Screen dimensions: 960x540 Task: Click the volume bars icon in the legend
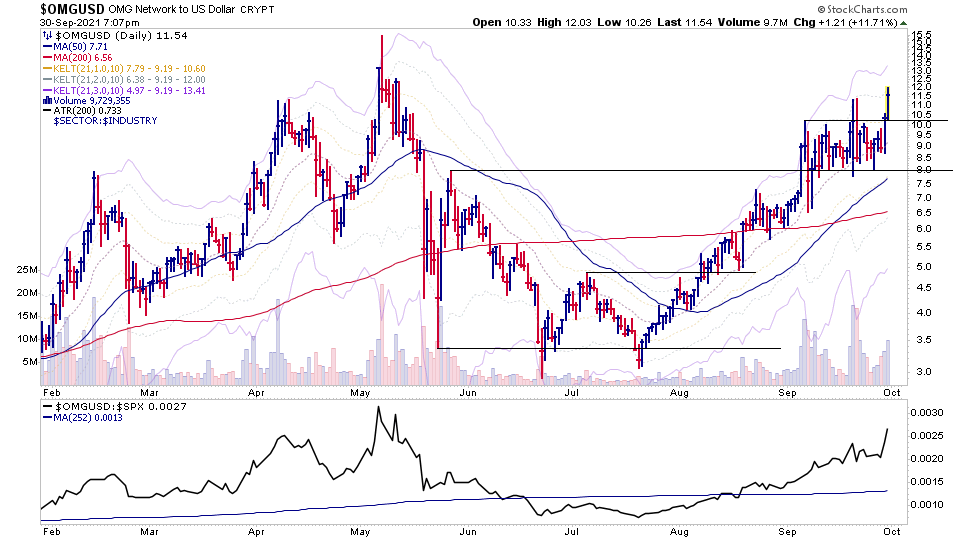tap(47, 100)
